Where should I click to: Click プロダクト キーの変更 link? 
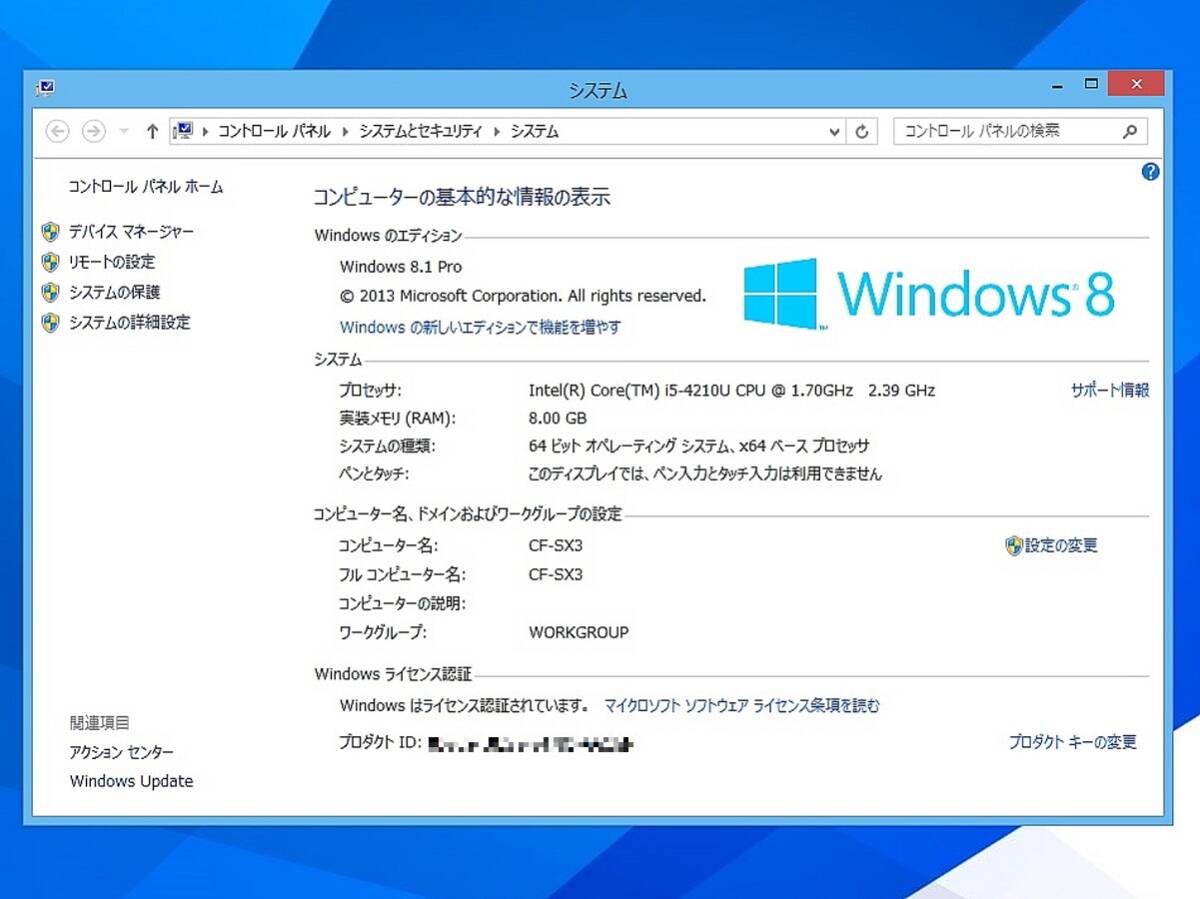point(1072,742)
